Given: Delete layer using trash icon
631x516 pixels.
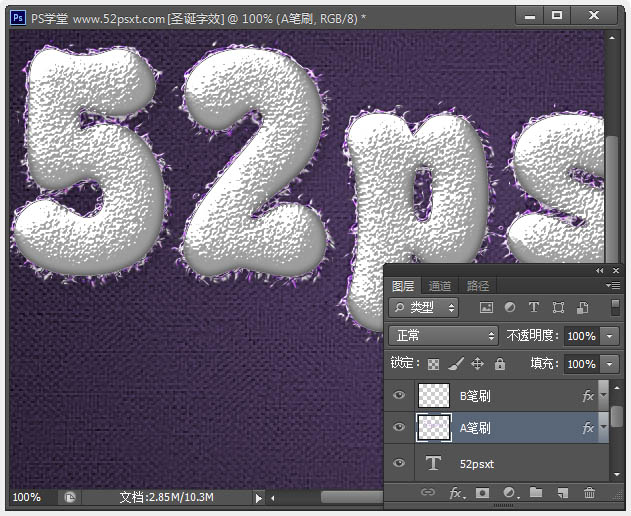Looking at the screenshot, I should click(x=590, y=493).
